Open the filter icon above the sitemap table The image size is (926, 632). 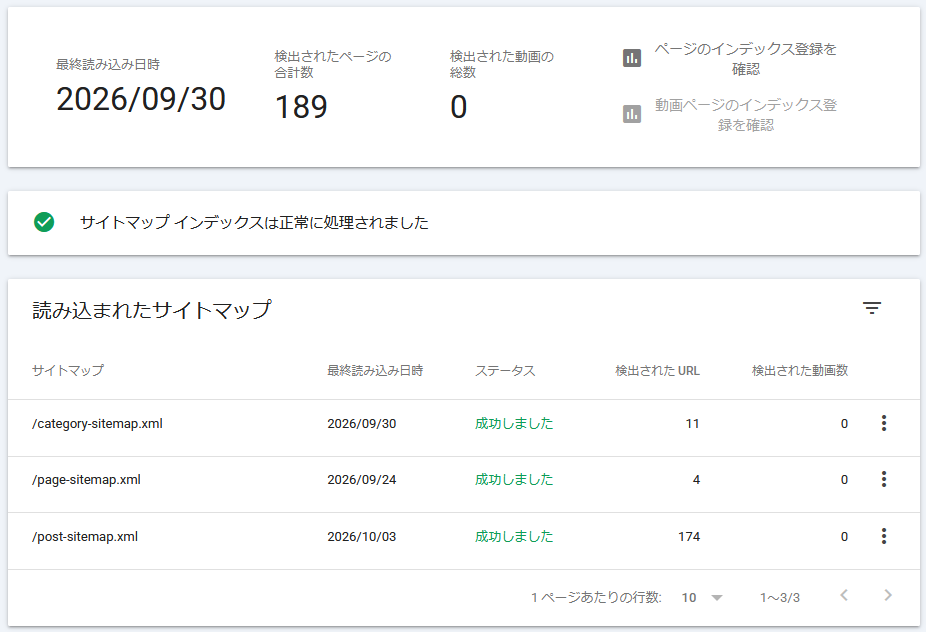tap(872, 308)
